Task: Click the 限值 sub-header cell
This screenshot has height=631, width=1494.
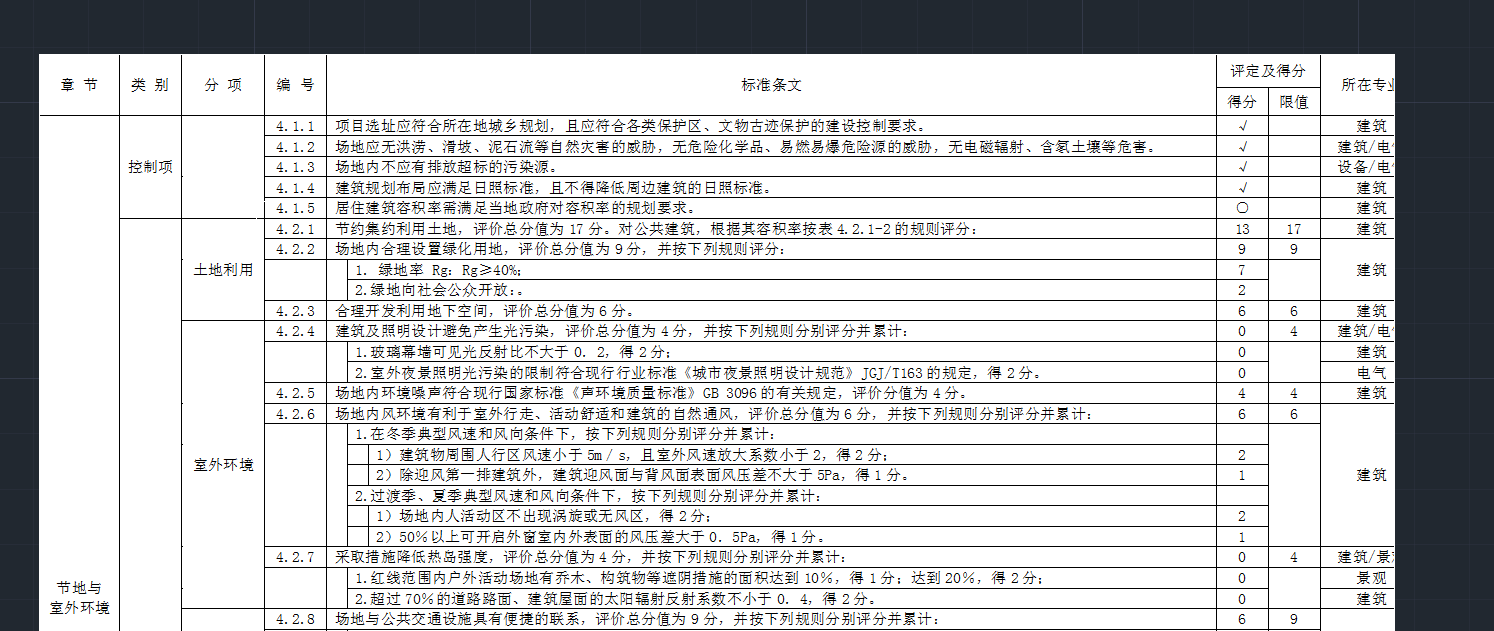Action: 1294,102
